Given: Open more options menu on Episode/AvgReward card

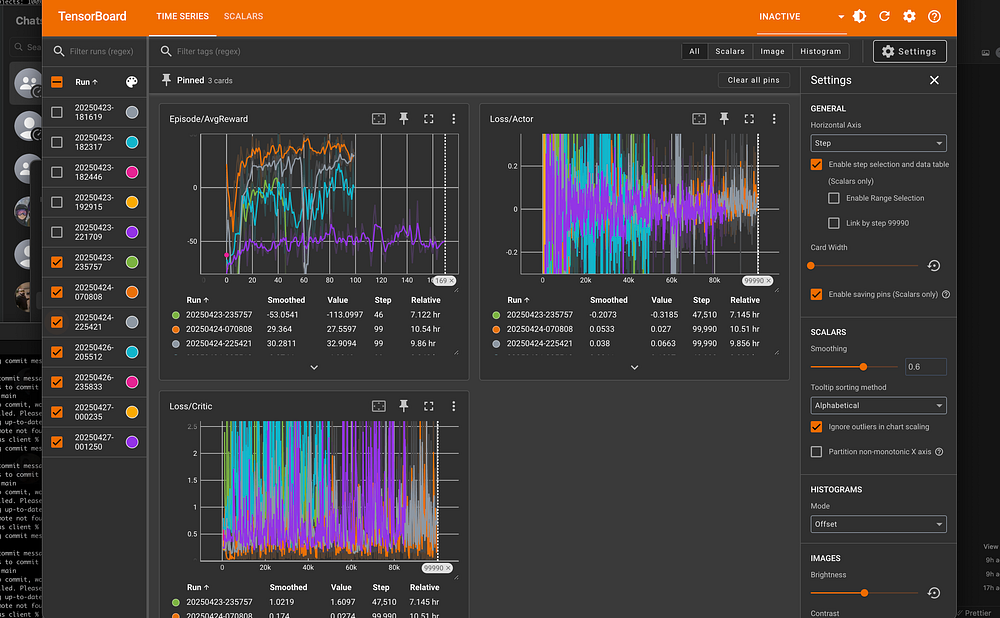Looking at the screenshot, I should [x=453, y=118].
